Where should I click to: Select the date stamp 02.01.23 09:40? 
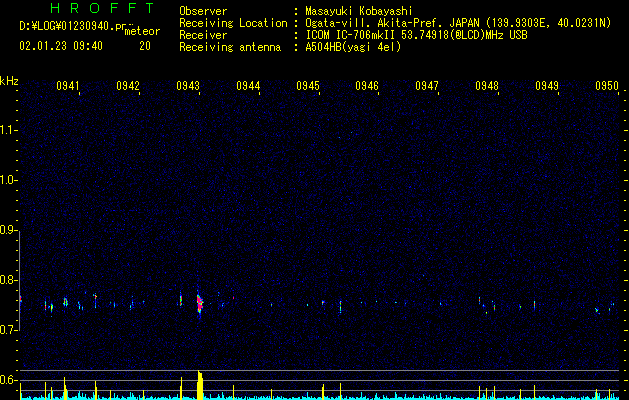click(x=61, y=46)
